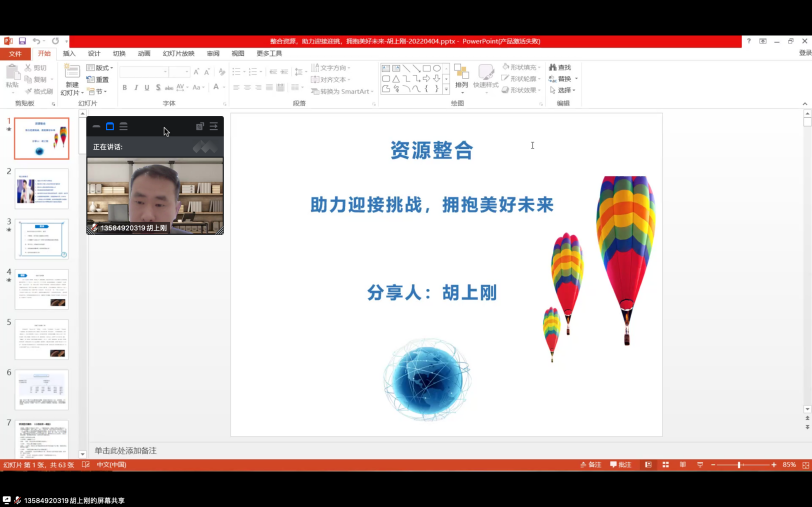
Task: Toggle underline text formatting
Action: click(148, 88)
